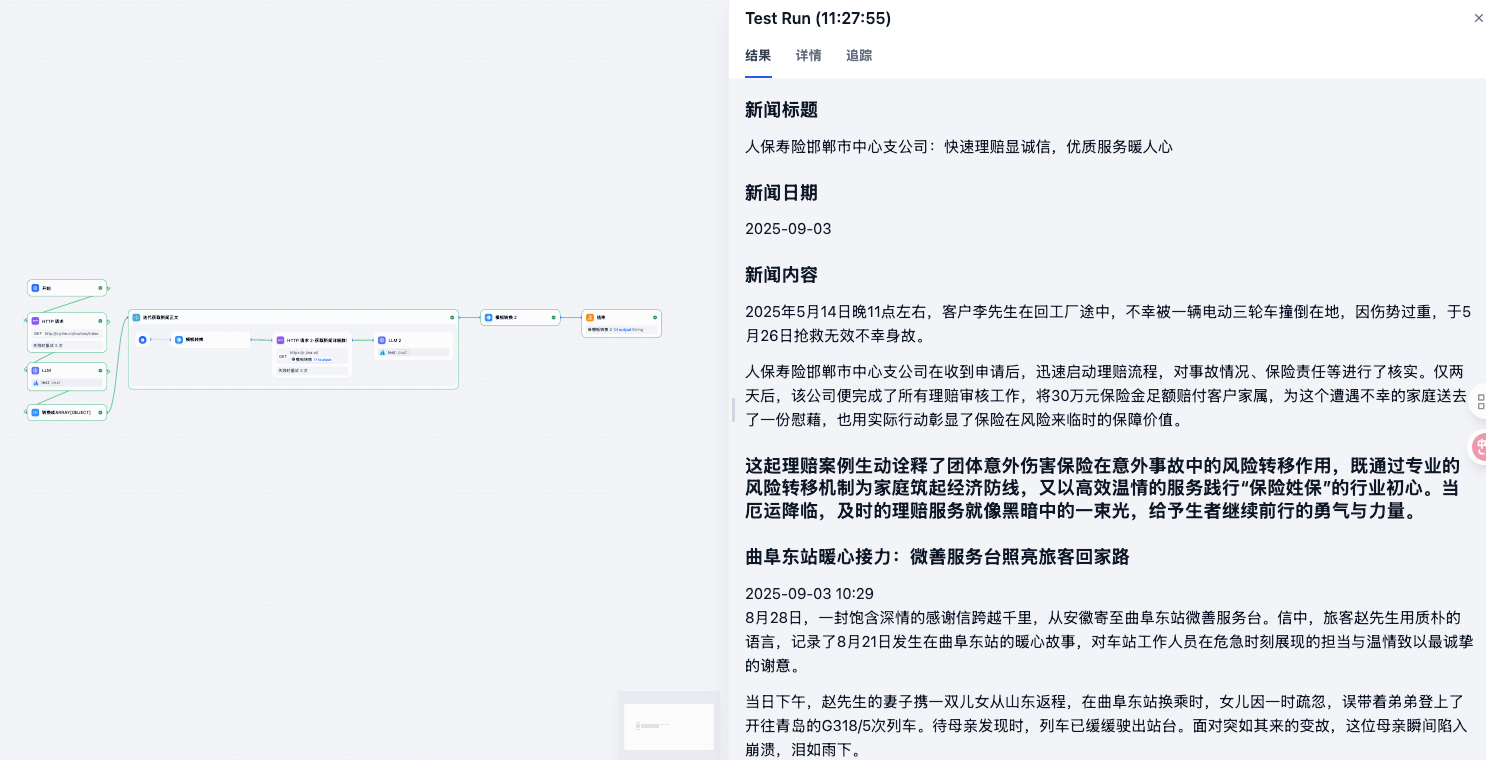Click the HTTP 请求 2 node icon
This screenshot has height=760, width=1486.
(x=280, y=340)
